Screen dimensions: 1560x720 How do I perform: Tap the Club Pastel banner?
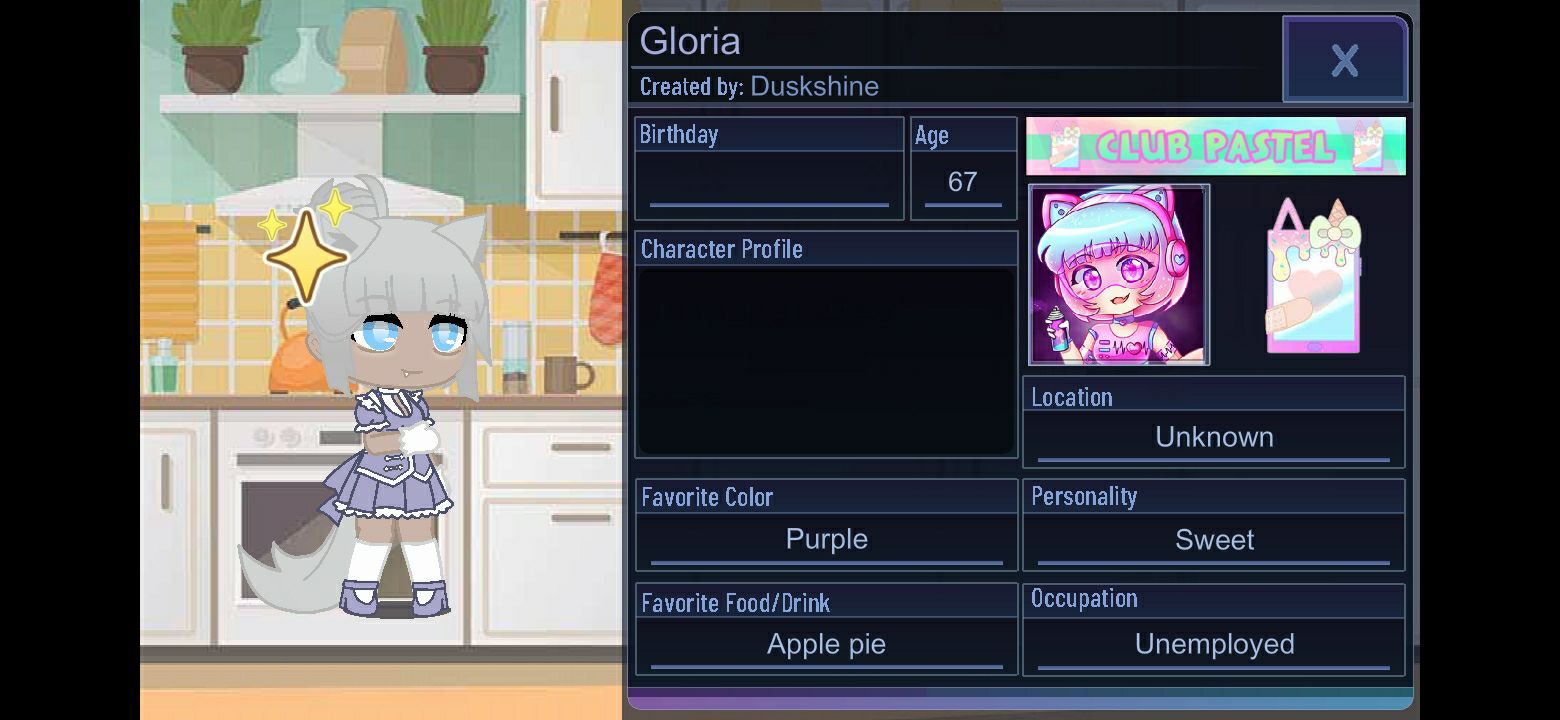pyautogui.click(x=1215, y=146)
